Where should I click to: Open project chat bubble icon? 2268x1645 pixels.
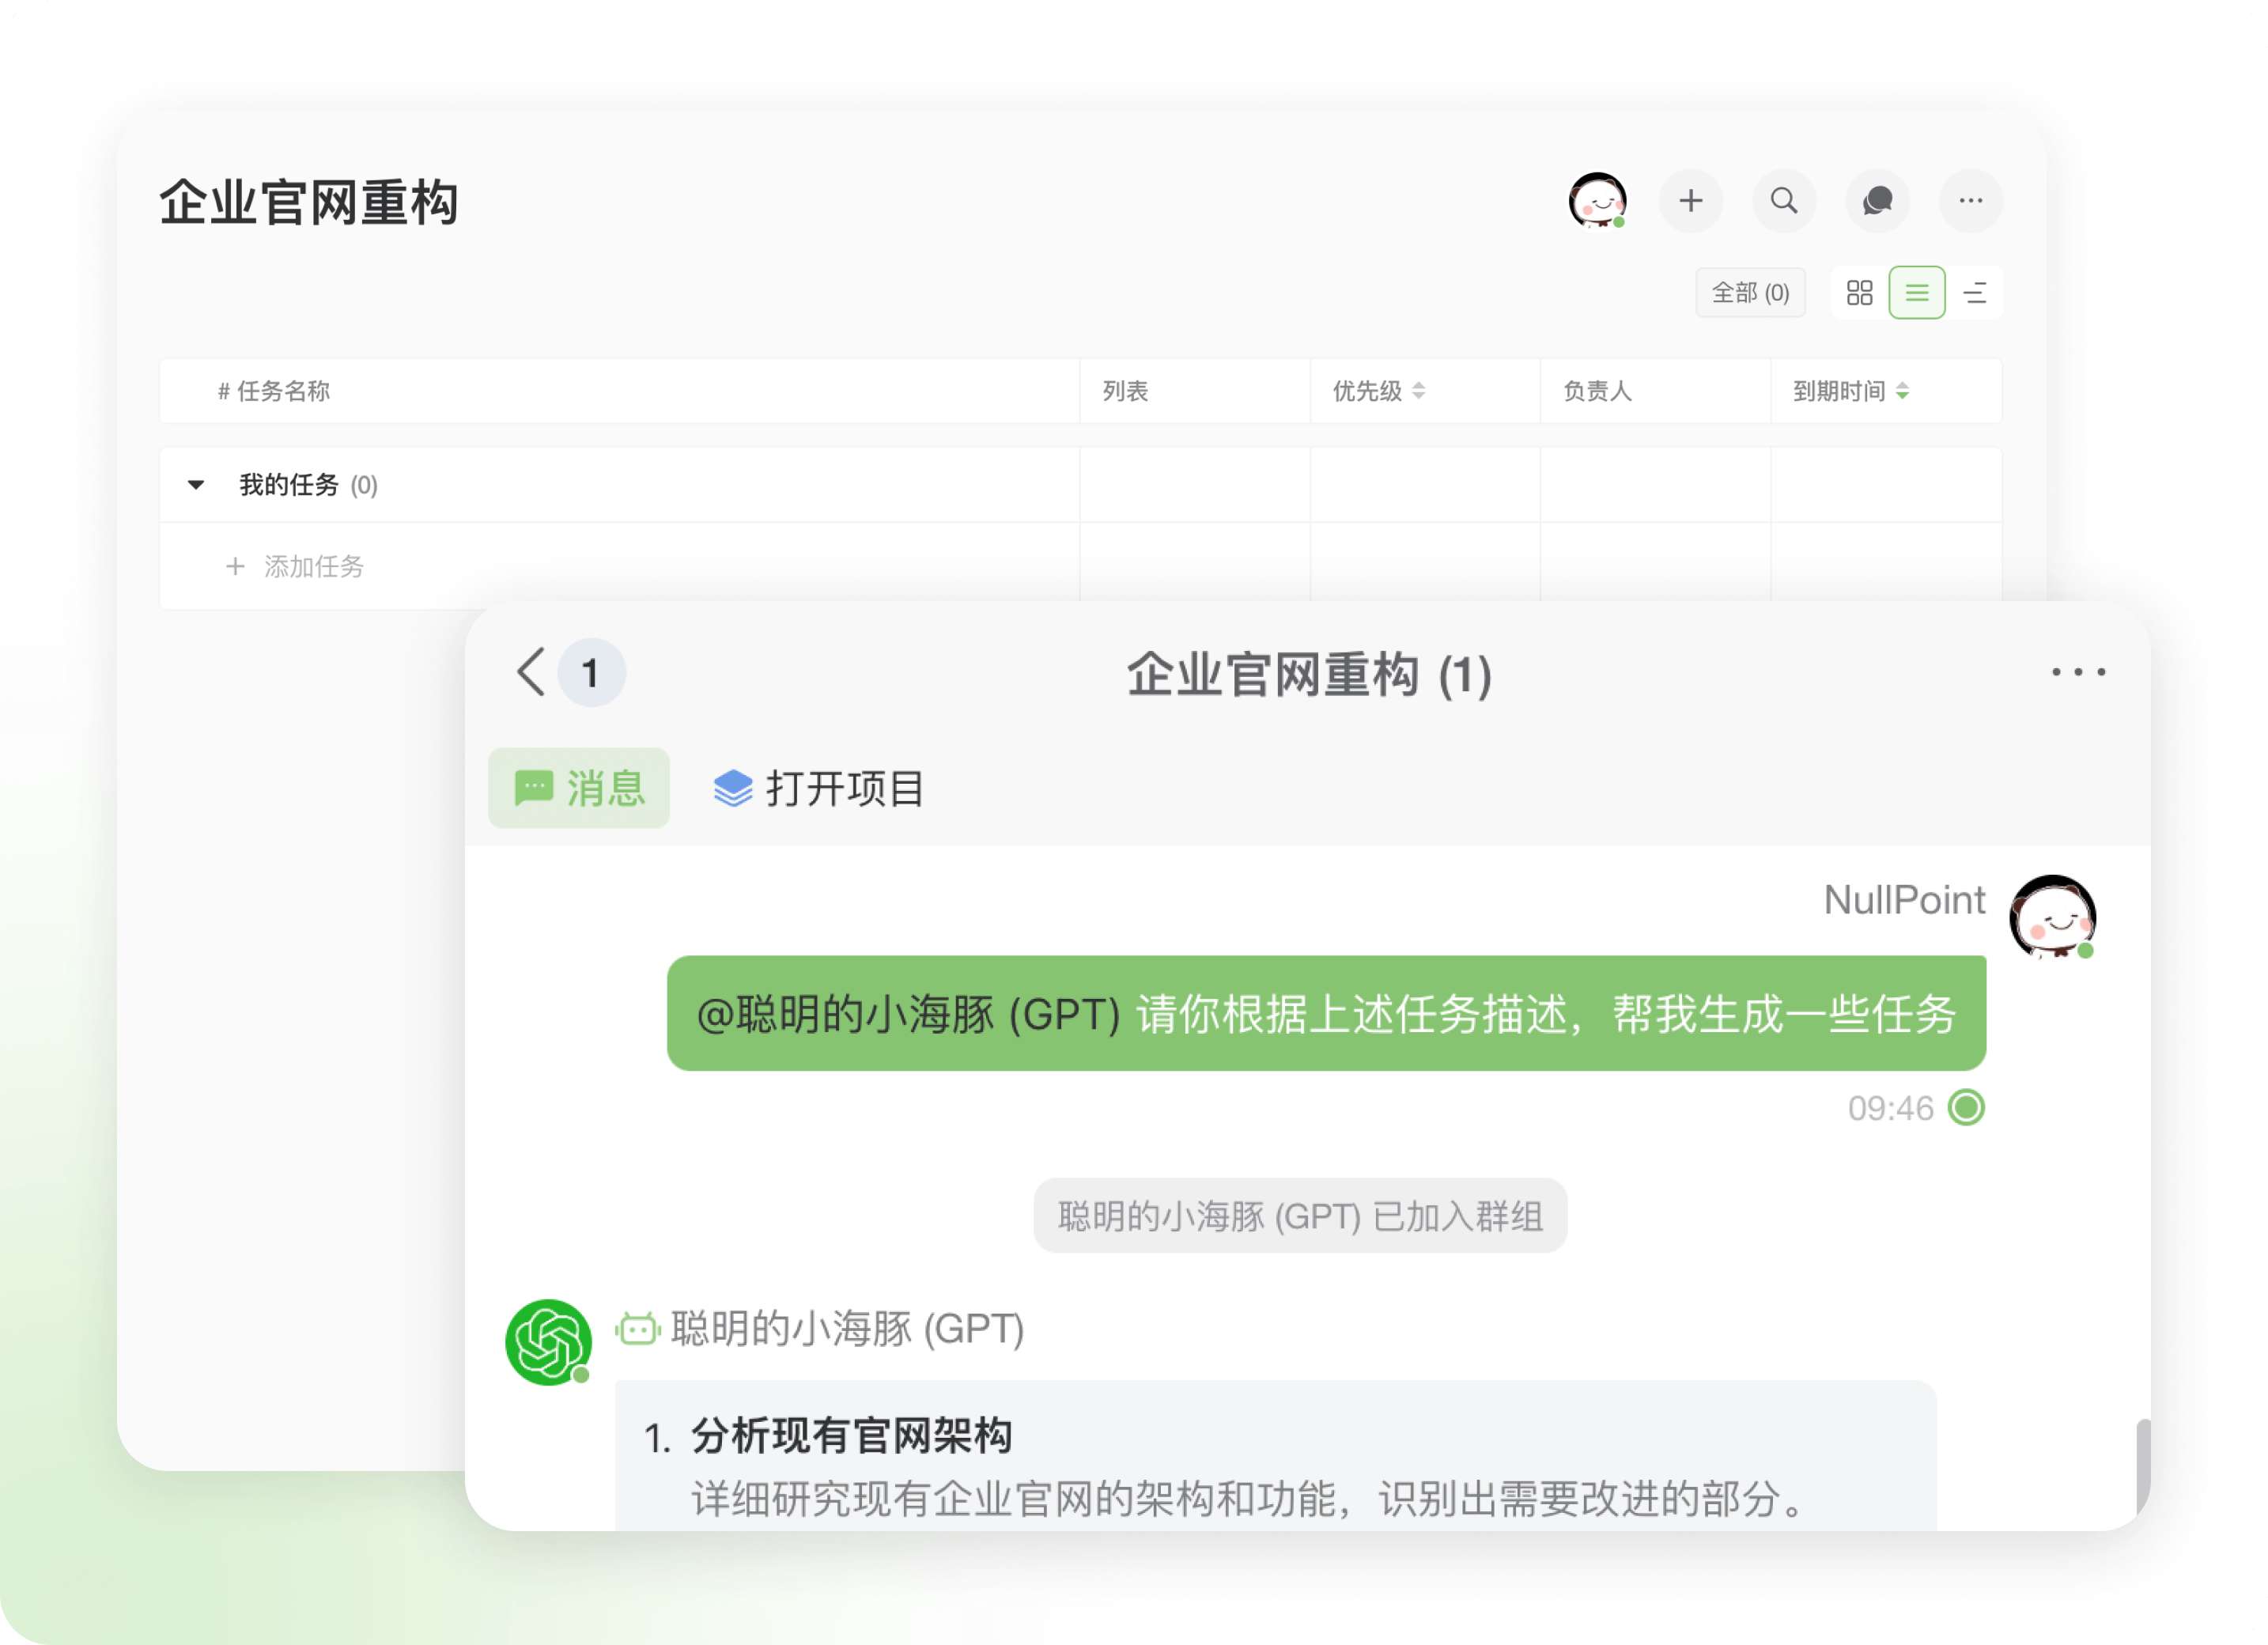point(1877,201)
